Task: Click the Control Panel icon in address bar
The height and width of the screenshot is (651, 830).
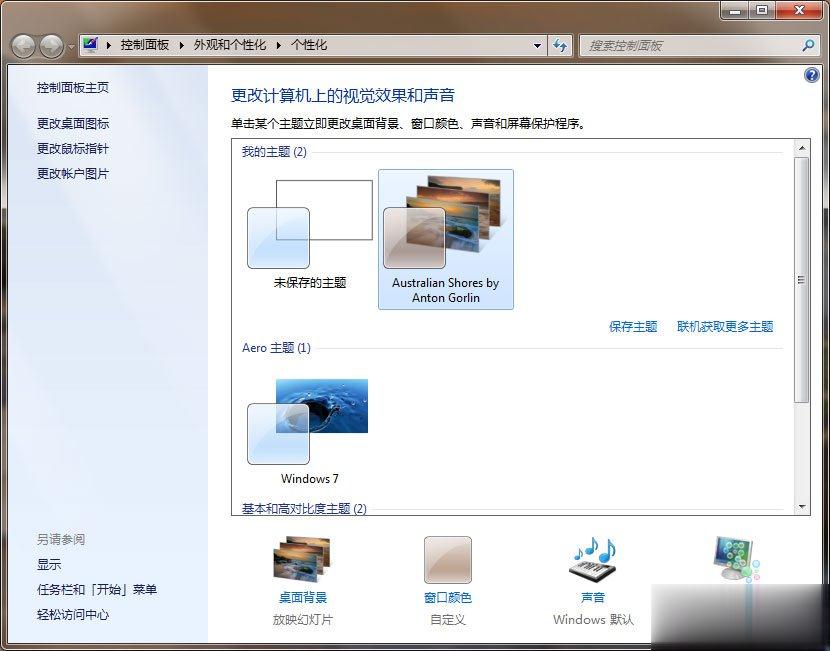Action: pyautogui.click(x=91, y=44)
